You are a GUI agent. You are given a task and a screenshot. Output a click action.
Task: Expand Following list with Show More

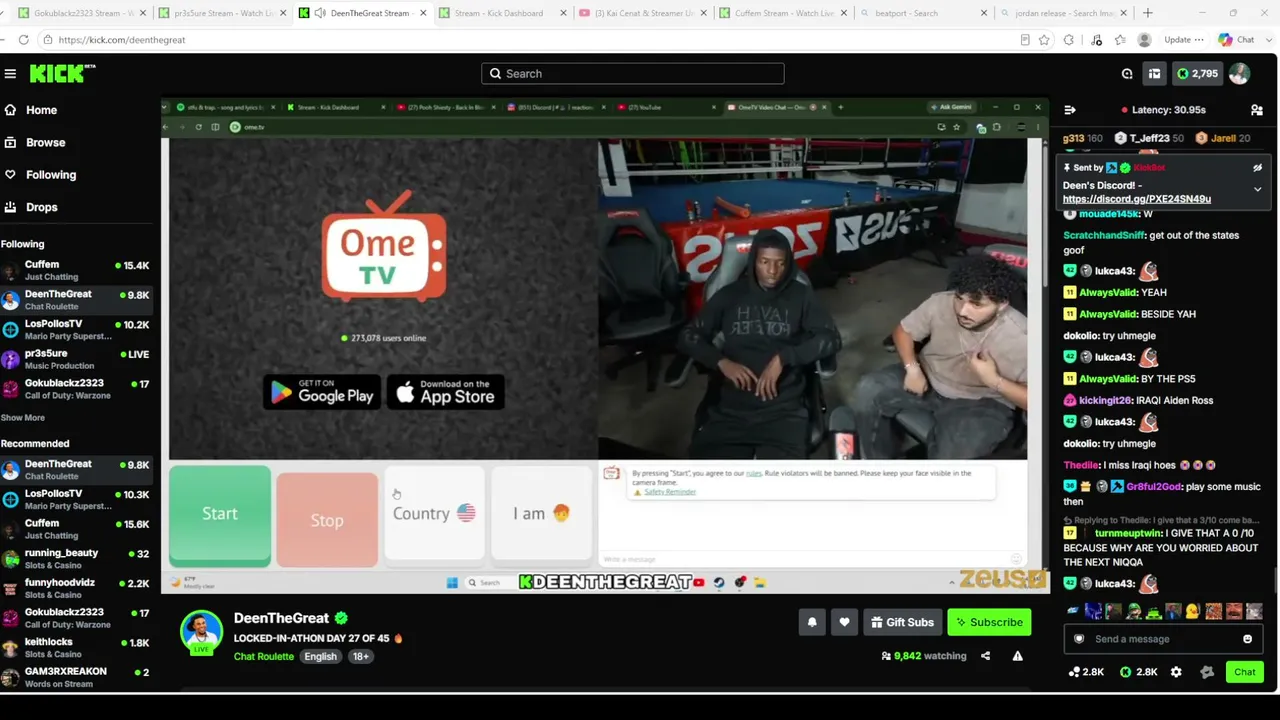pos(23,418)
